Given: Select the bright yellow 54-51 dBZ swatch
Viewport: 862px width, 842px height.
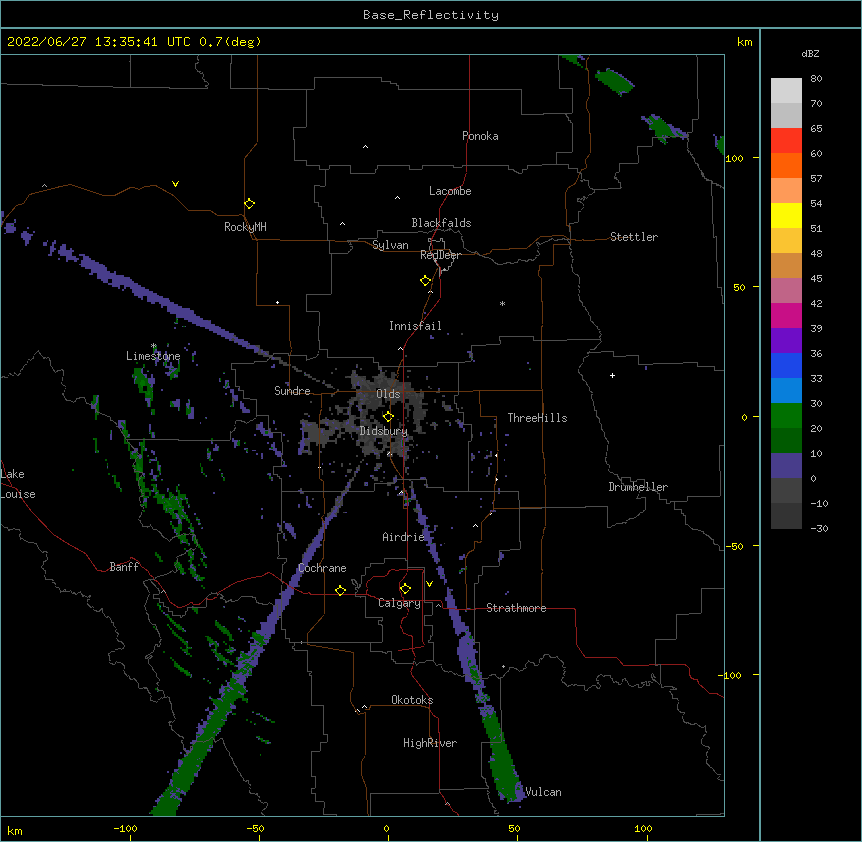Looking at the screenshot, I should point(786,215).
